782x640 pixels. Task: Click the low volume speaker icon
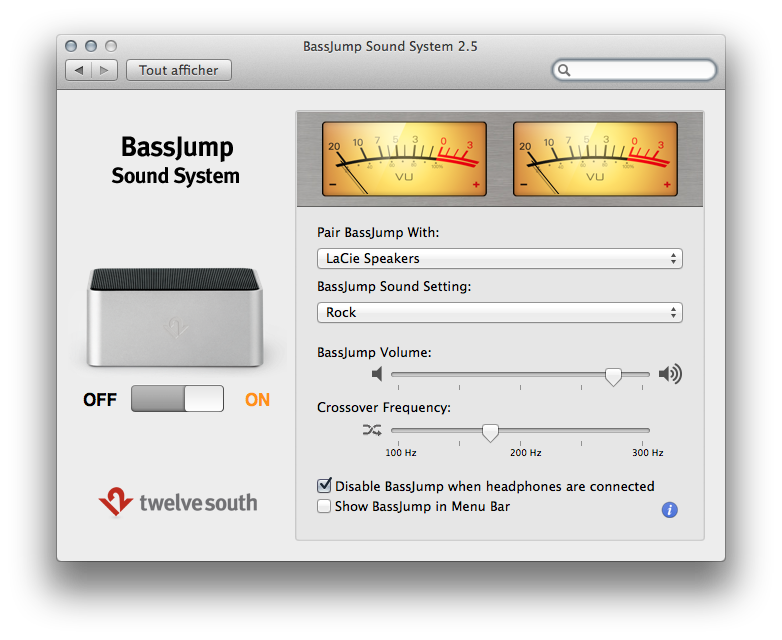377,374
